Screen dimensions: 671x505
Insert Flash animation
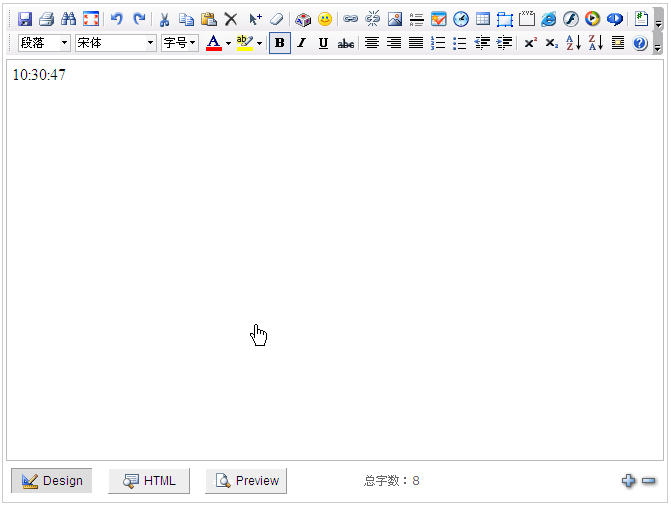click(570, 19)
